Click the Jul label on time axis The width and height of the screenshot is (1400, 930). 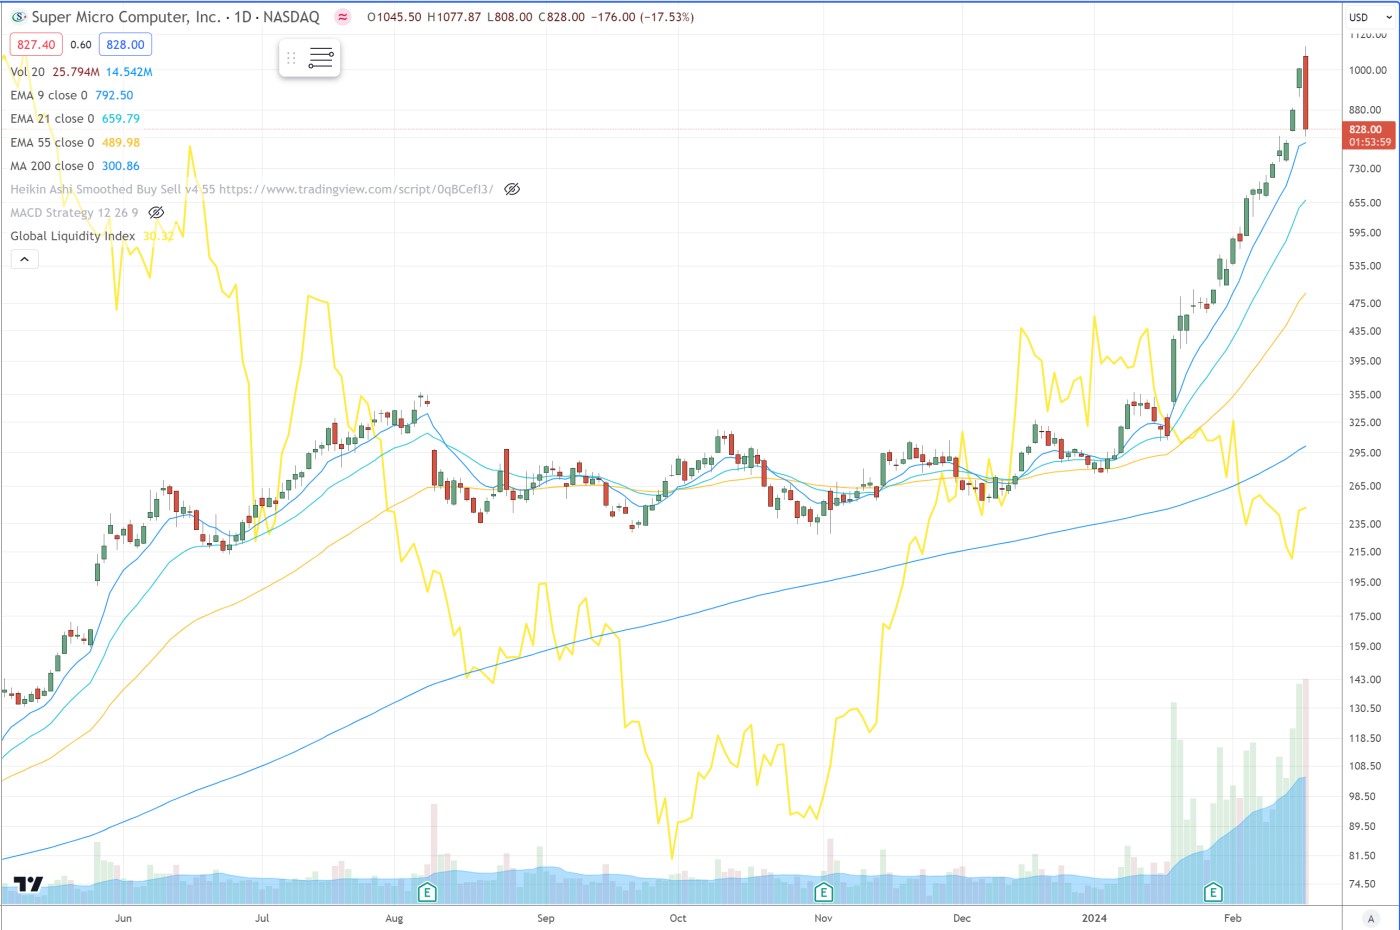(x=262, y=918)
